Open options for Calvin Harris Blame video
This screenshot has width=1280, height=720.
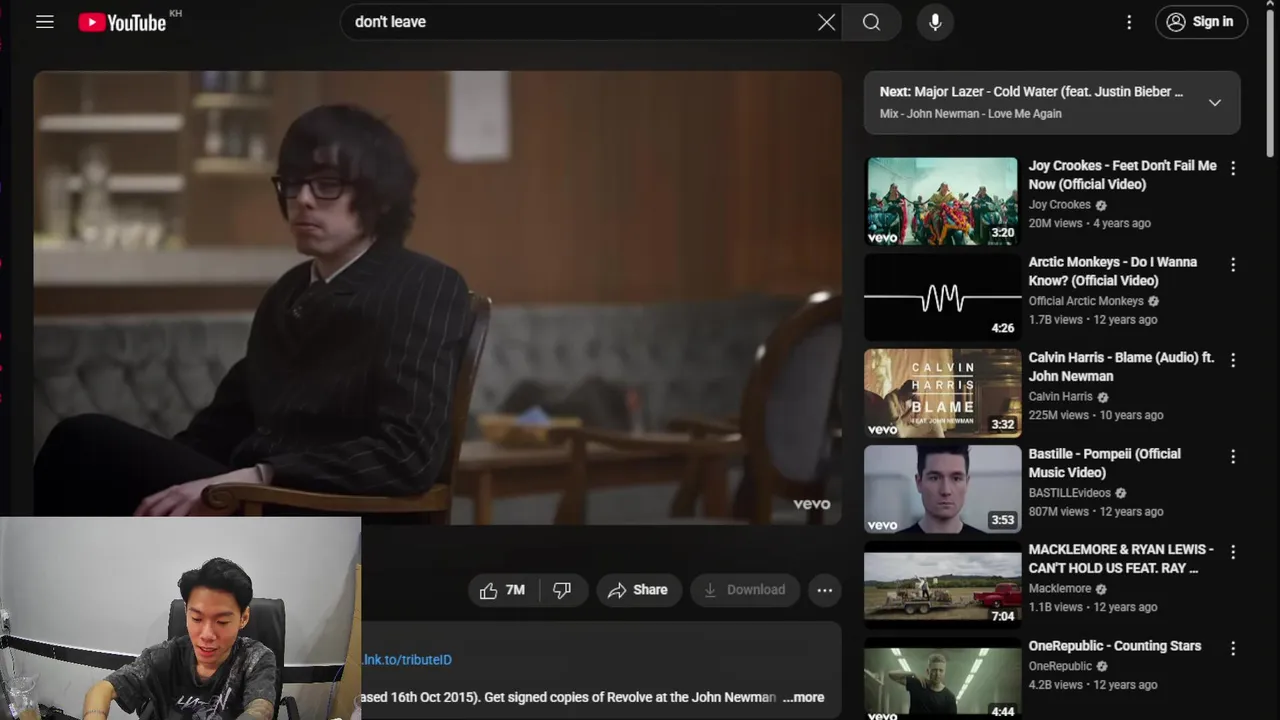click(1233, 360)
